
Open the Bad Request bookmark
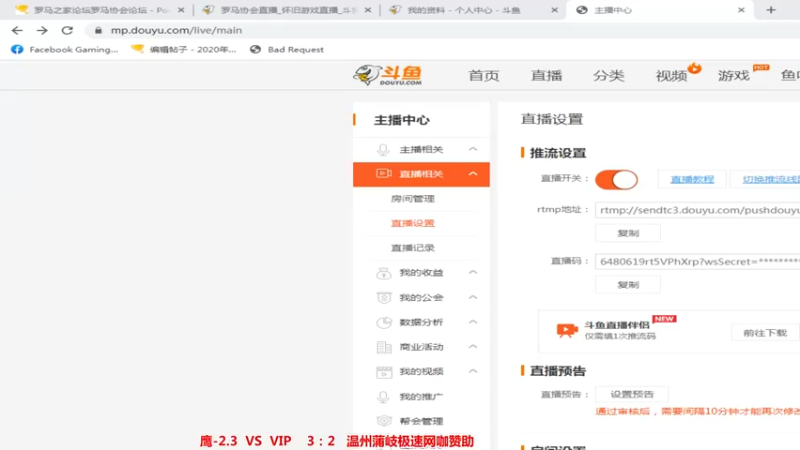(x=287, y=49)
